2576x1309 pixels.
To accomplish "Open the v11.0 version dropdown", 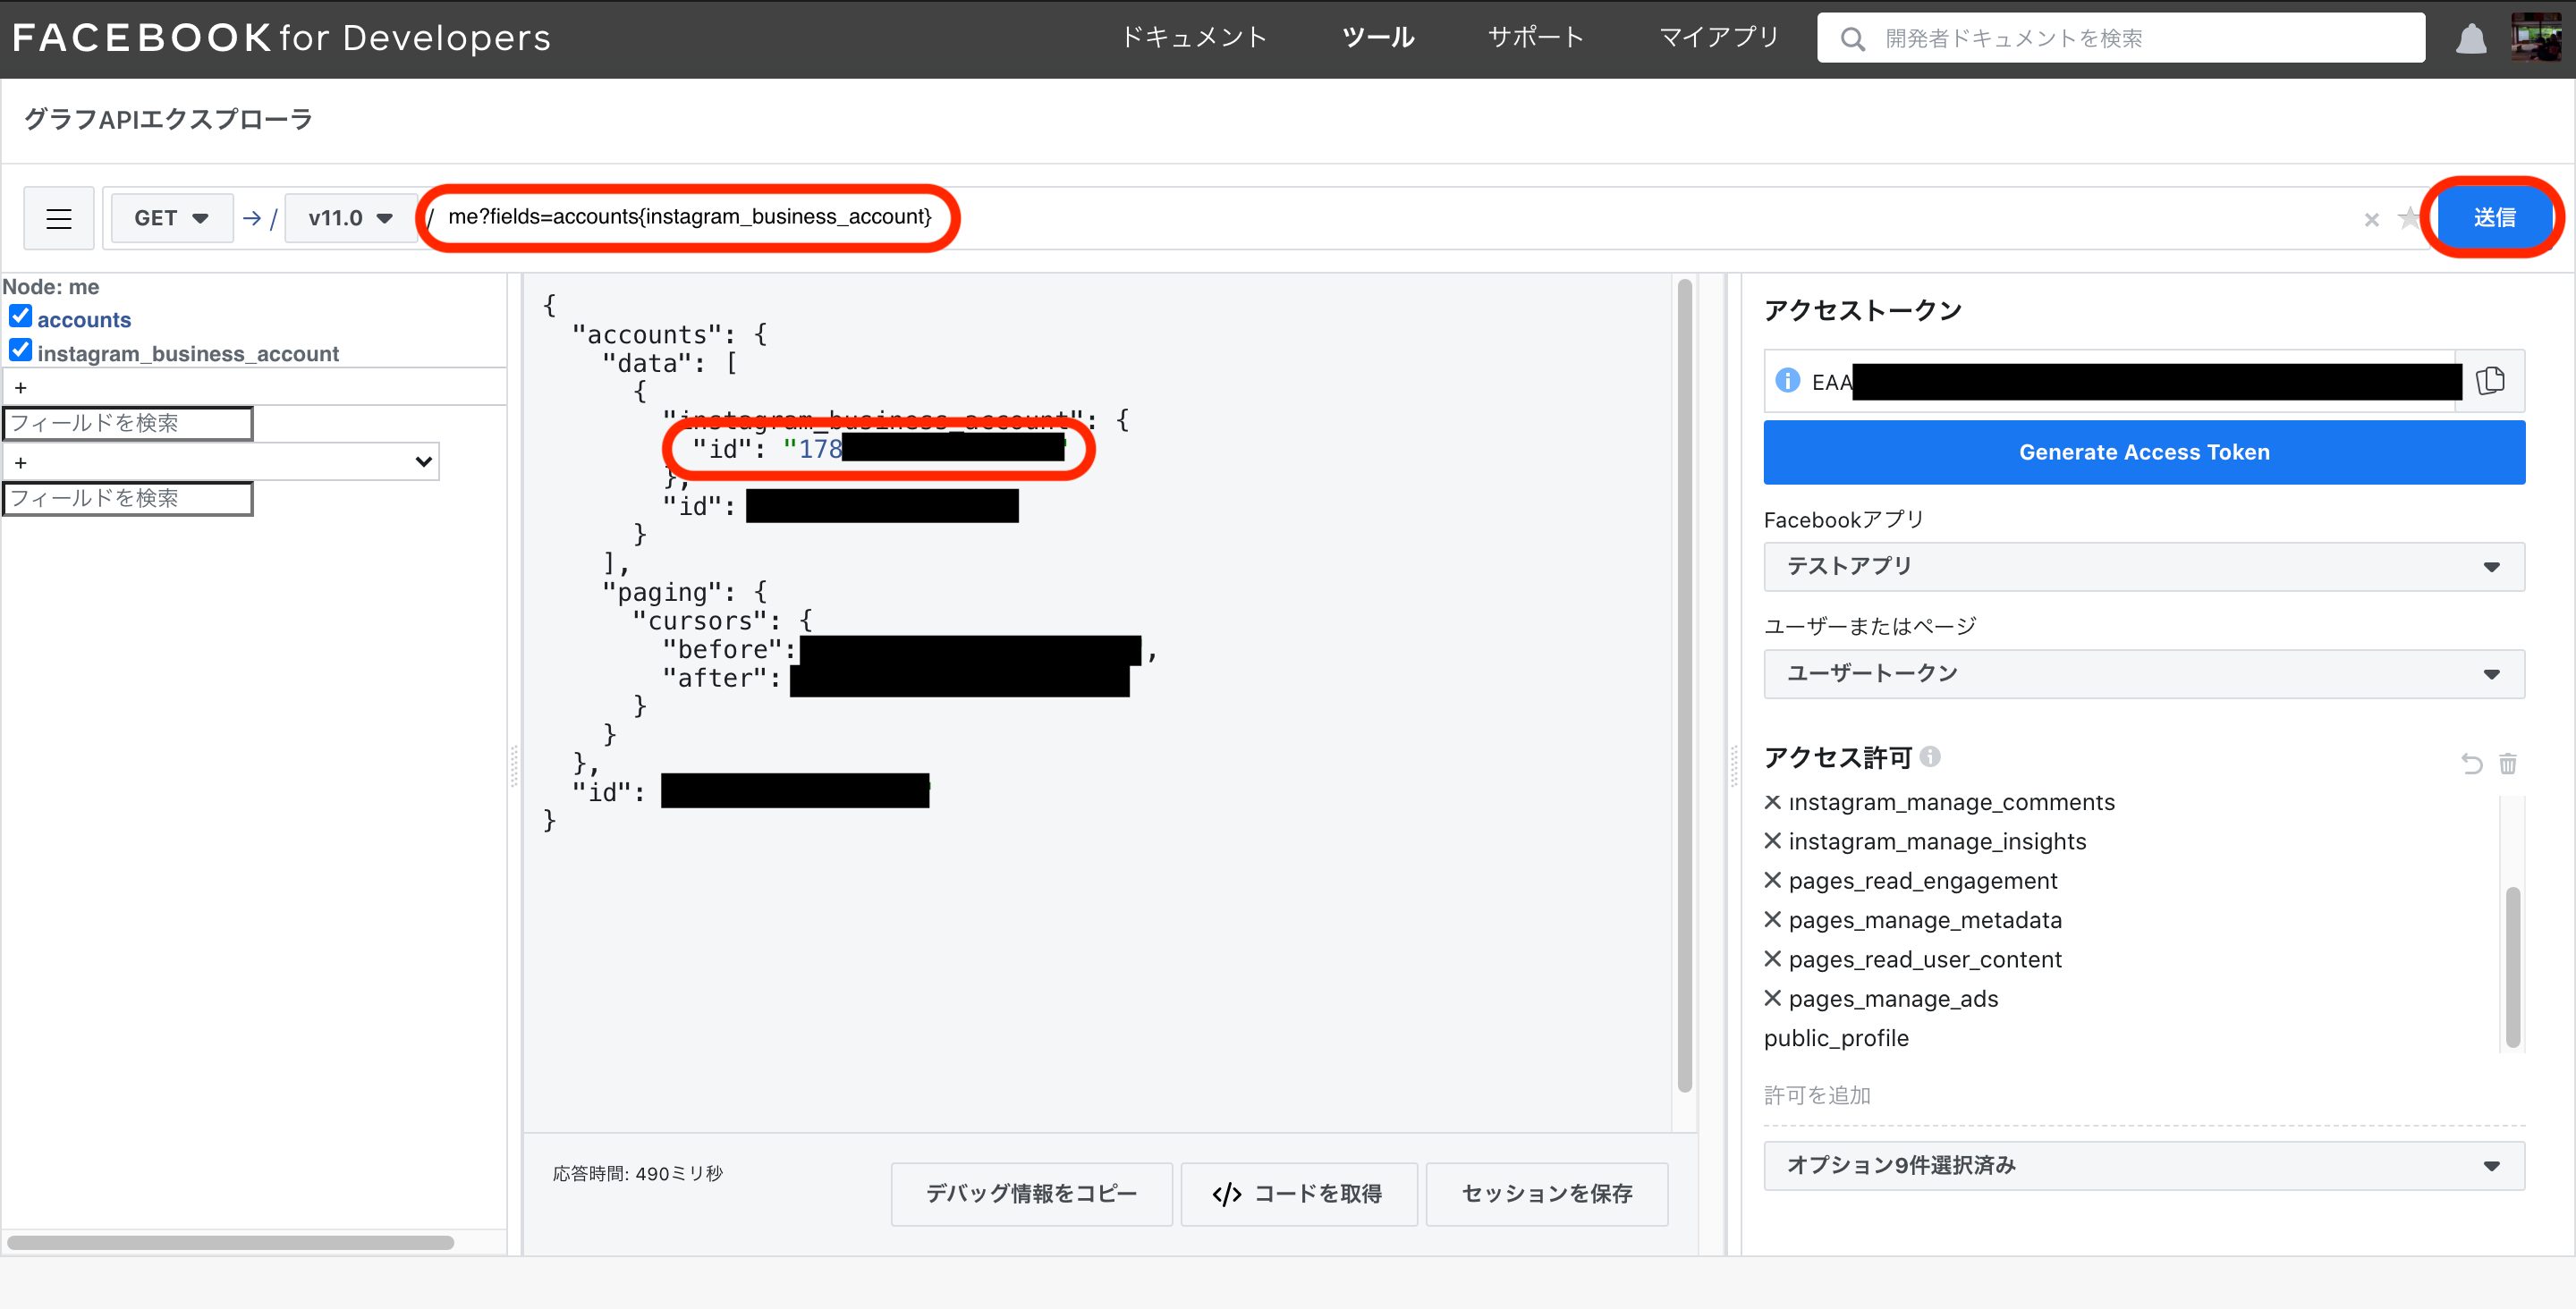I will 350,218.
